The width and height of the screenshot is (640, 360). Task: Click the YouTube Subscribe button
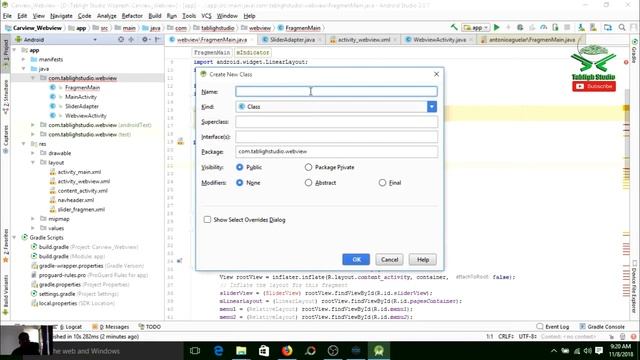click(x=594, y=86)
